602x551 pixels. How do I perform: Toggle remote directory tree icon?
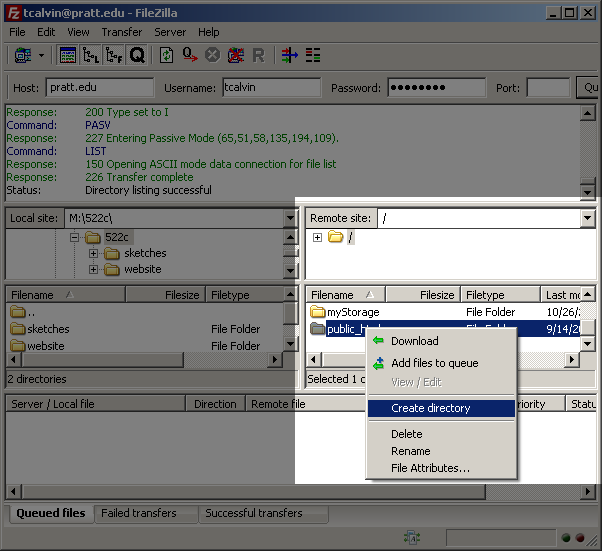tap(114, 56)
